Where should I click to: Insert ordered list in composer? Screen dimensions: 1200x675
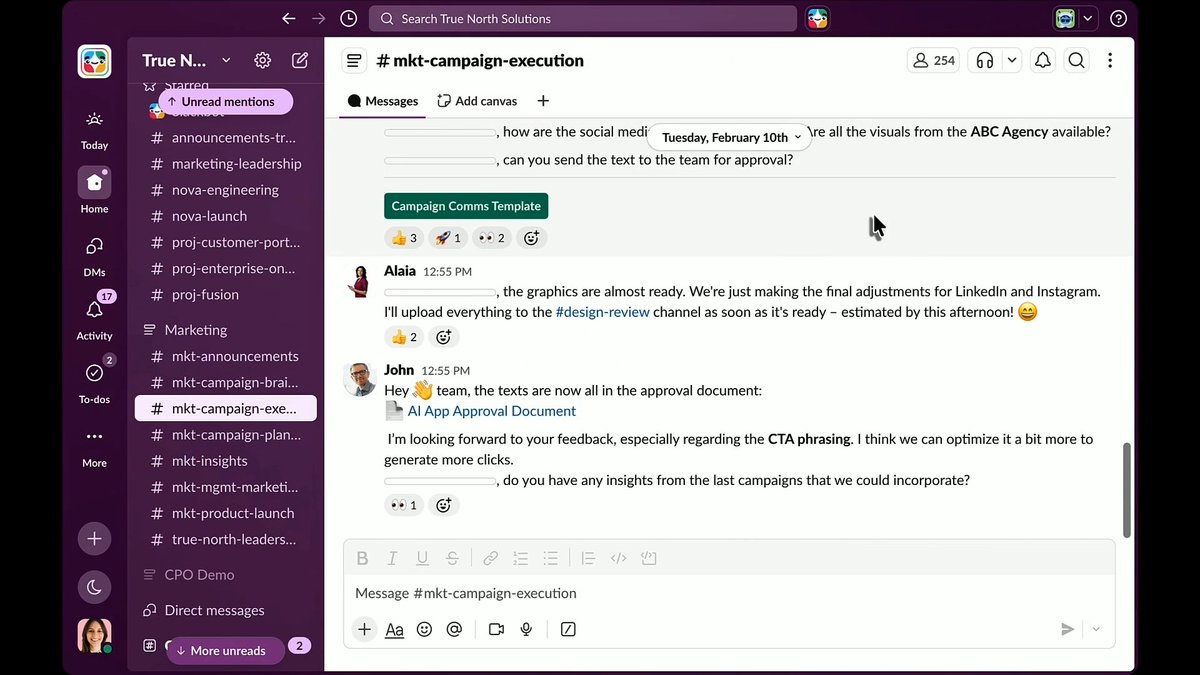coord(520,559)
